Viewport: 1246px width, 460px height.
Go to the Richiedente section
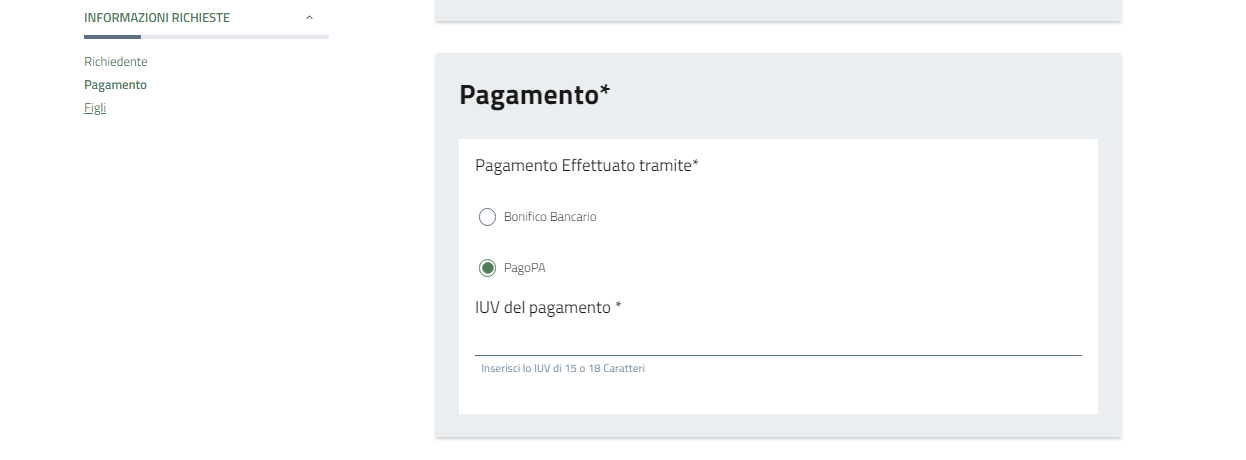[116, 62]
